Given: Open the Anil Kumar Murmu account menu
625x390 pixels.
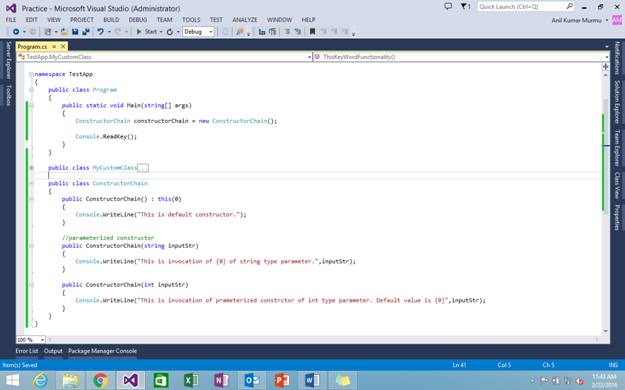Looking at the screenshot, I should click(580, 20).
